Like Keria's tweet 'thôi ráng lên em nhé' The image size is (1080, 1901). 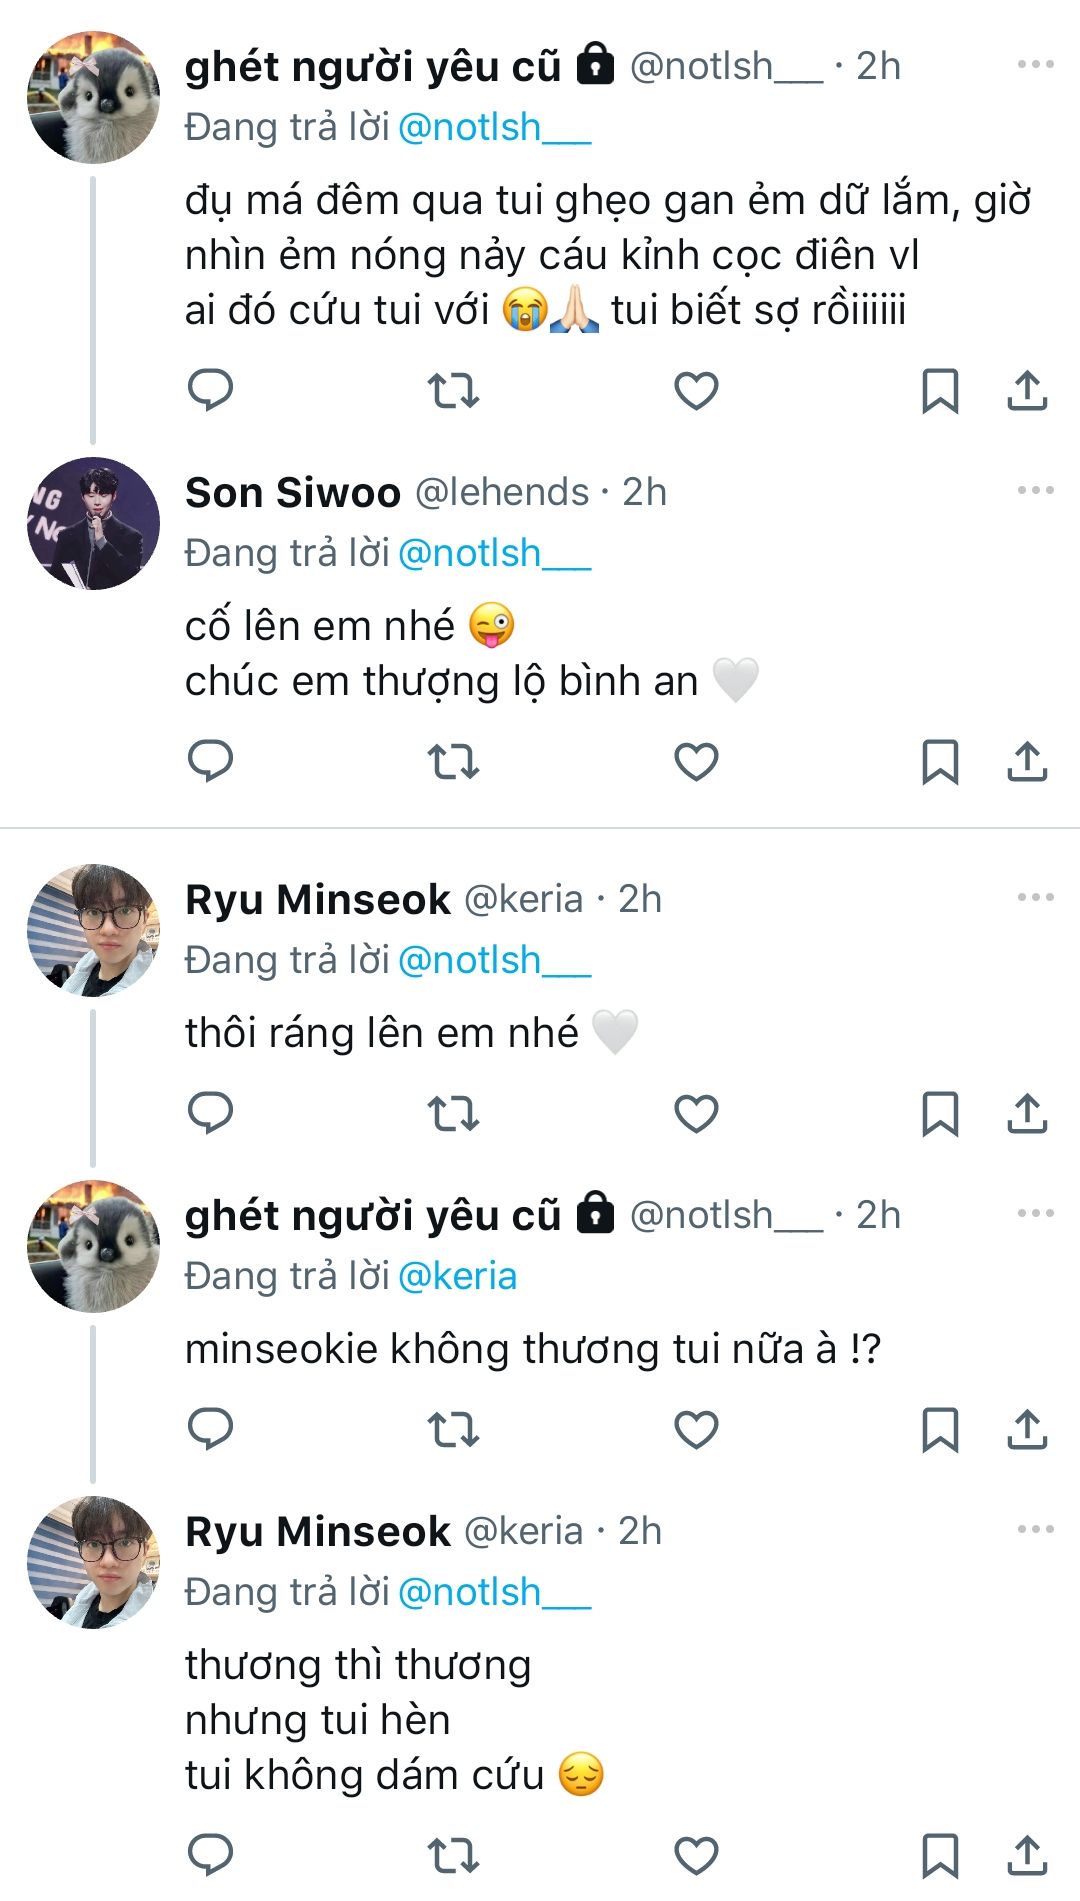coord(696,1113)
